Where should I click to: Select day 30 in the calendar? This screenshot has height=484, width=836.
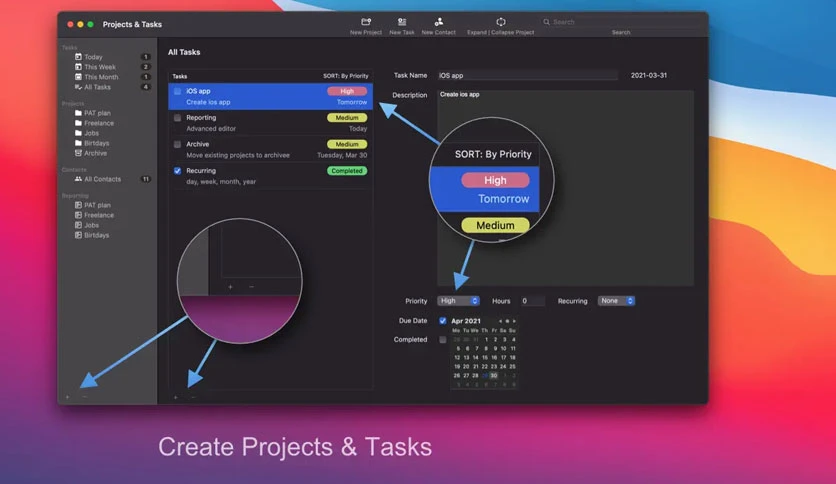tap(494, 376)
